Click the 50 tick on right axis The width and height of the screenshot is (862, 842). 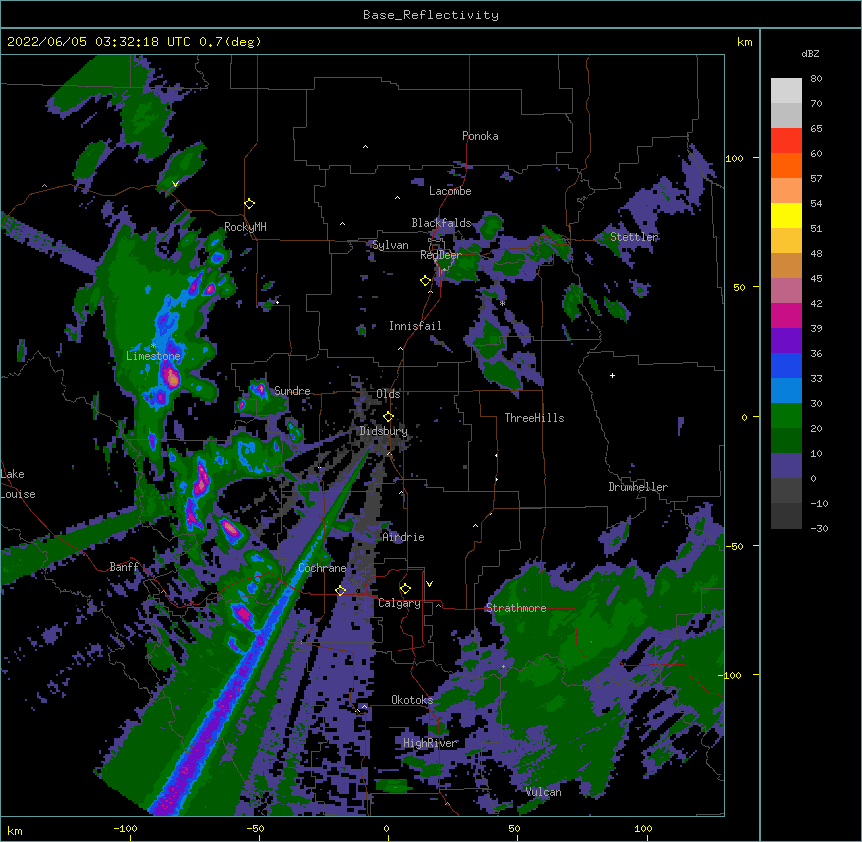(x=739, y=287)
